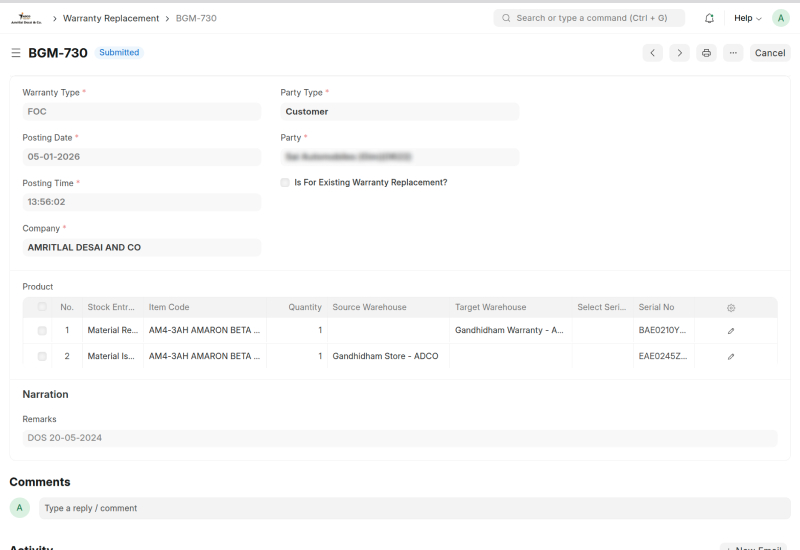
Task: Click row 2 Item Code AM4-3AH AMARON BETA
Action: click(x=205, y=356)
